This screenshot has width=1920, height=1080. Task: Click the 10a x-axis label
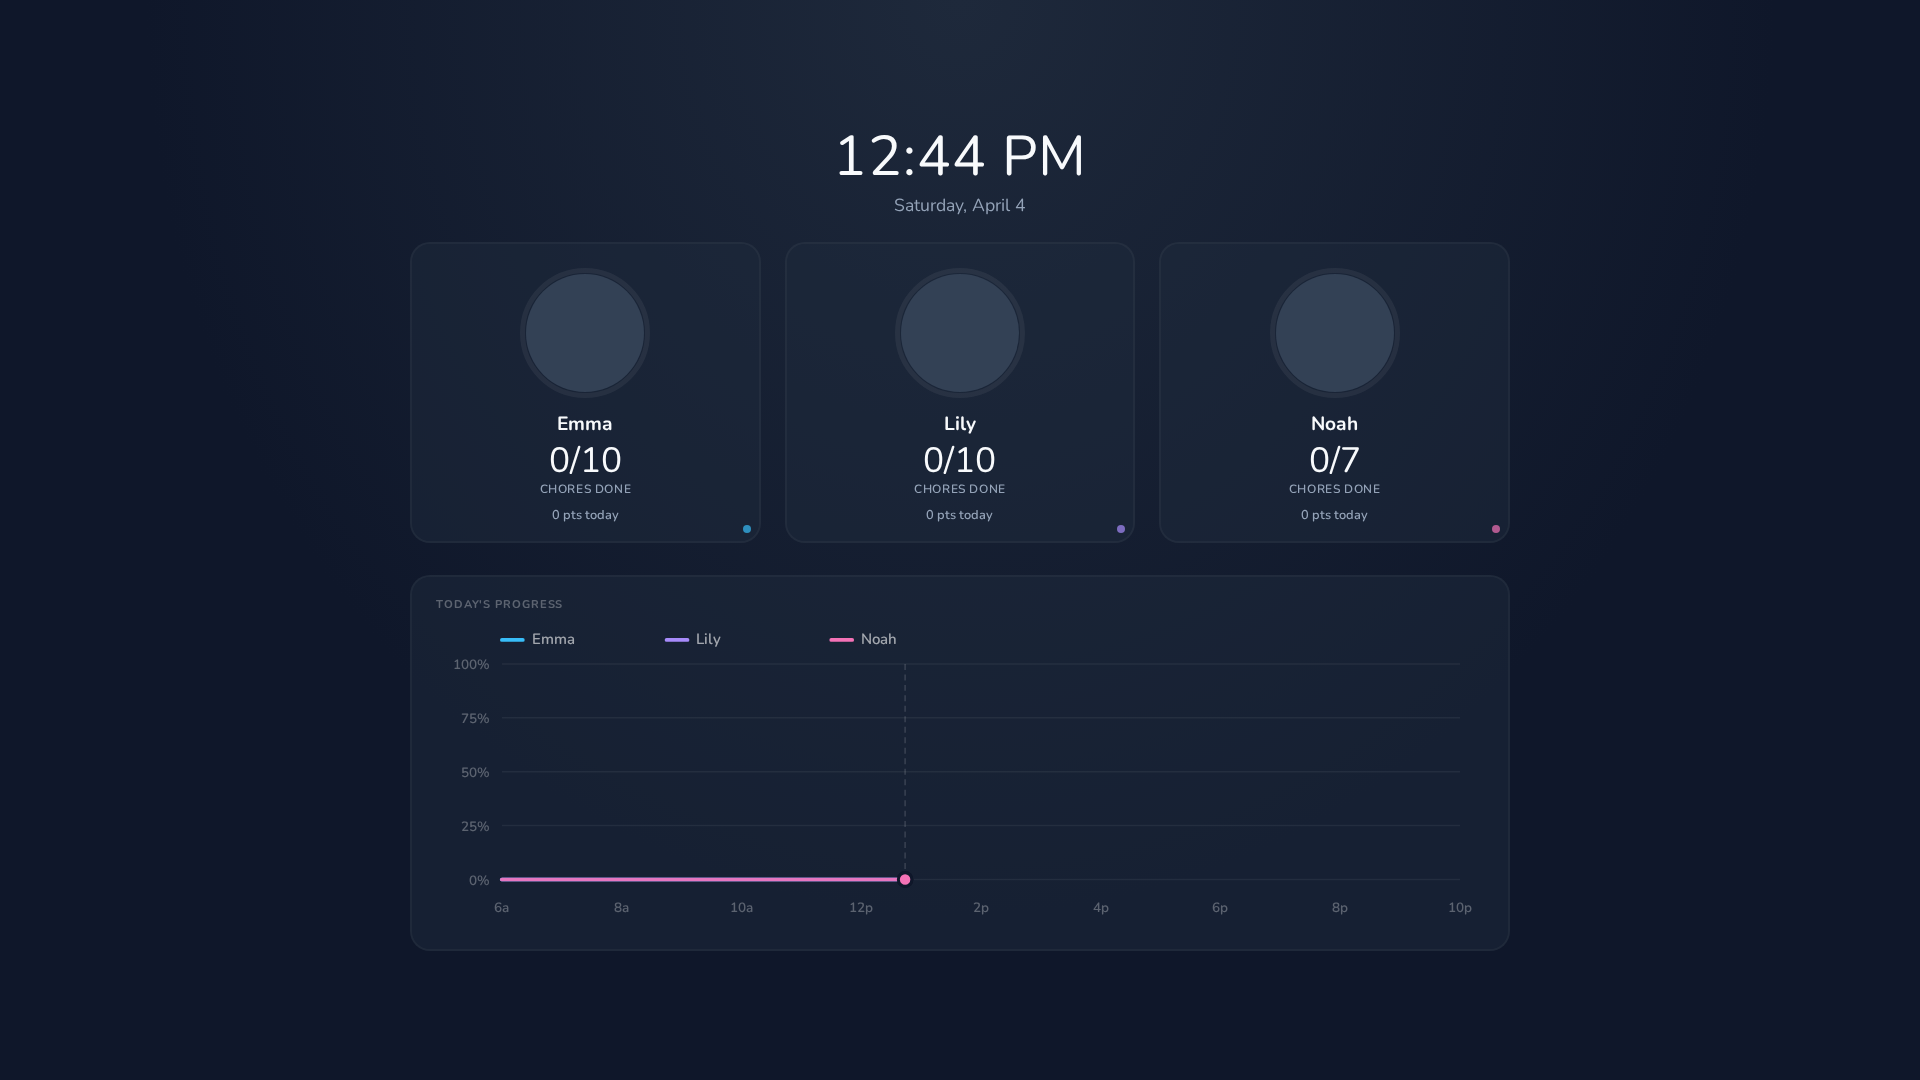tap(741, 908)
